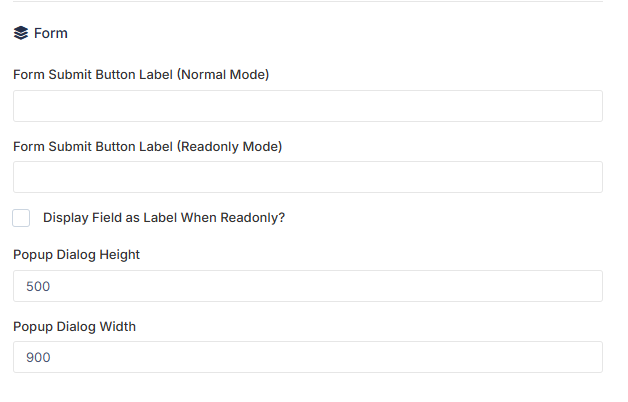Click the 'Display Field as Label When Readonly?' text
The image size is (628, 402).
[x=164, y=217]
